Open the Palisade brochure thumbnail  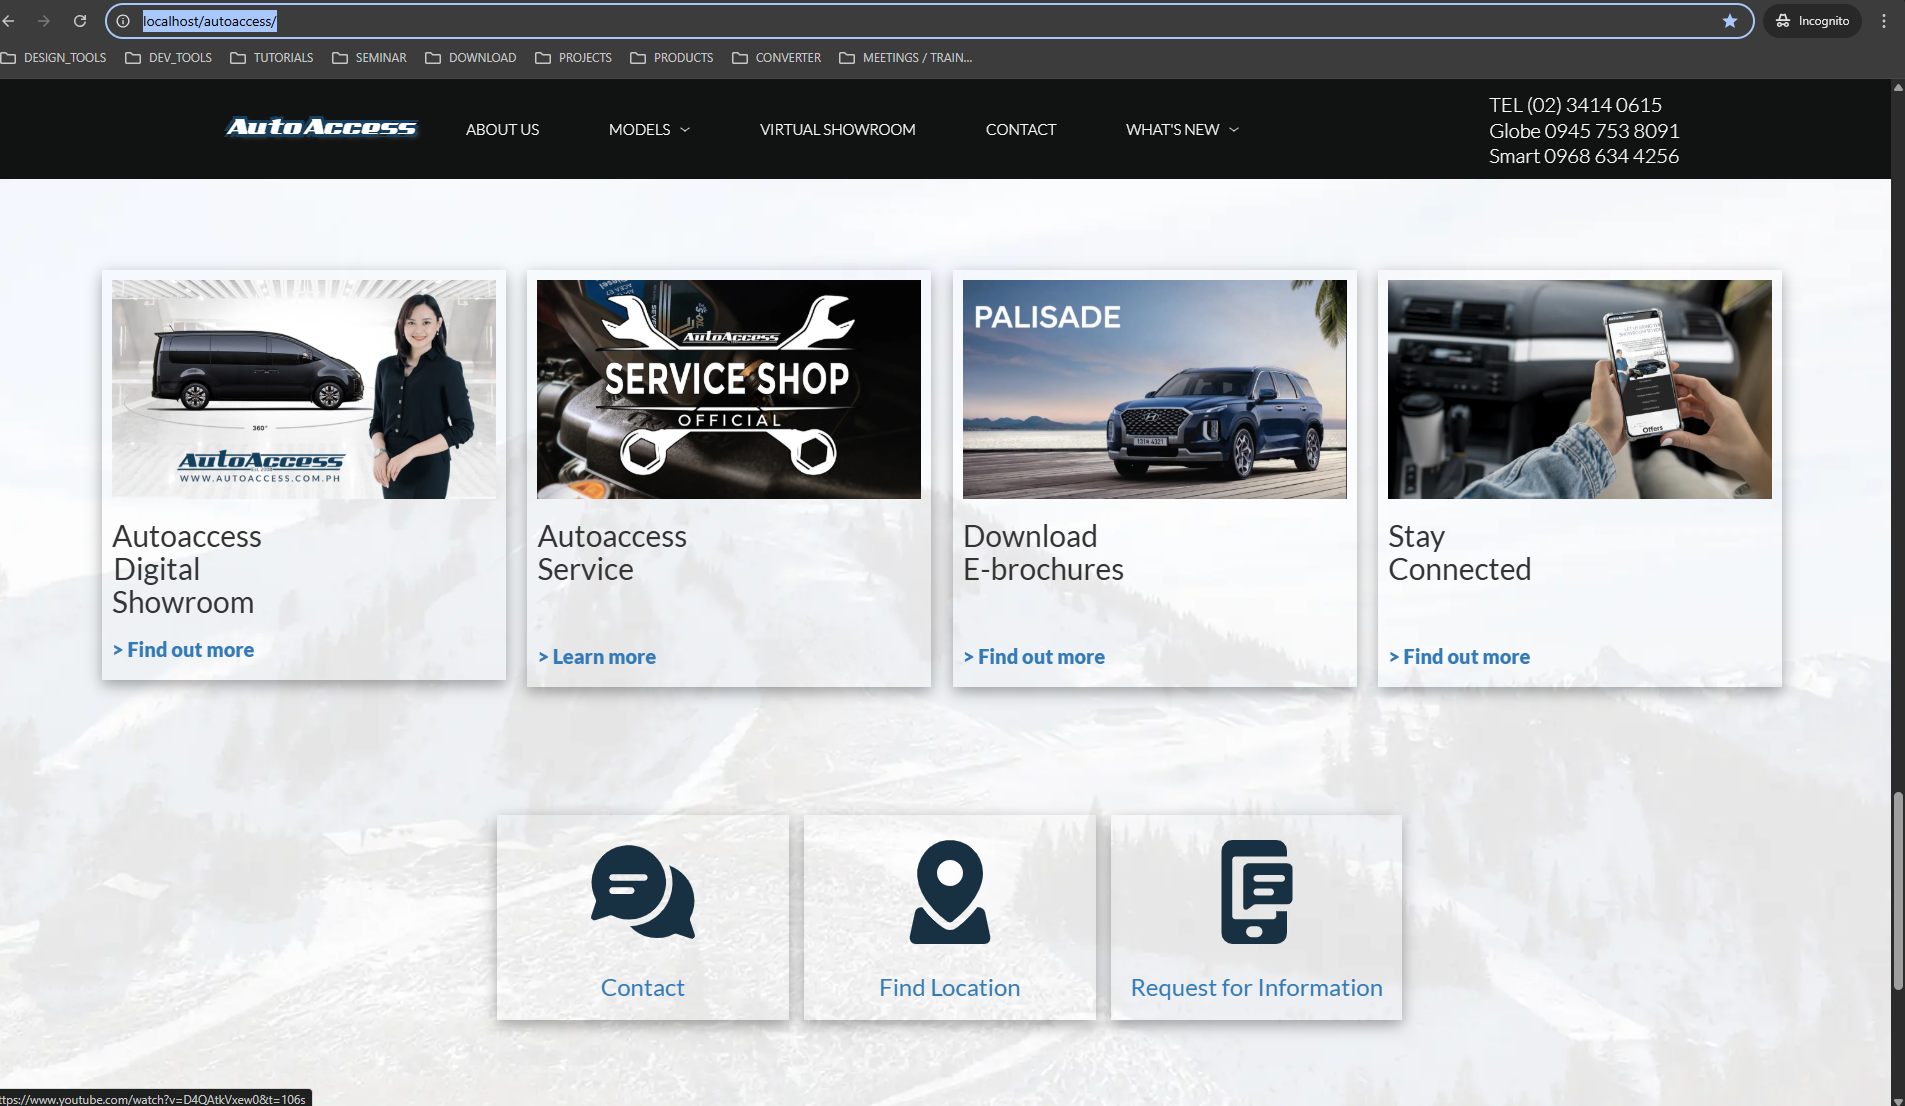click(x=1155, y=389)
